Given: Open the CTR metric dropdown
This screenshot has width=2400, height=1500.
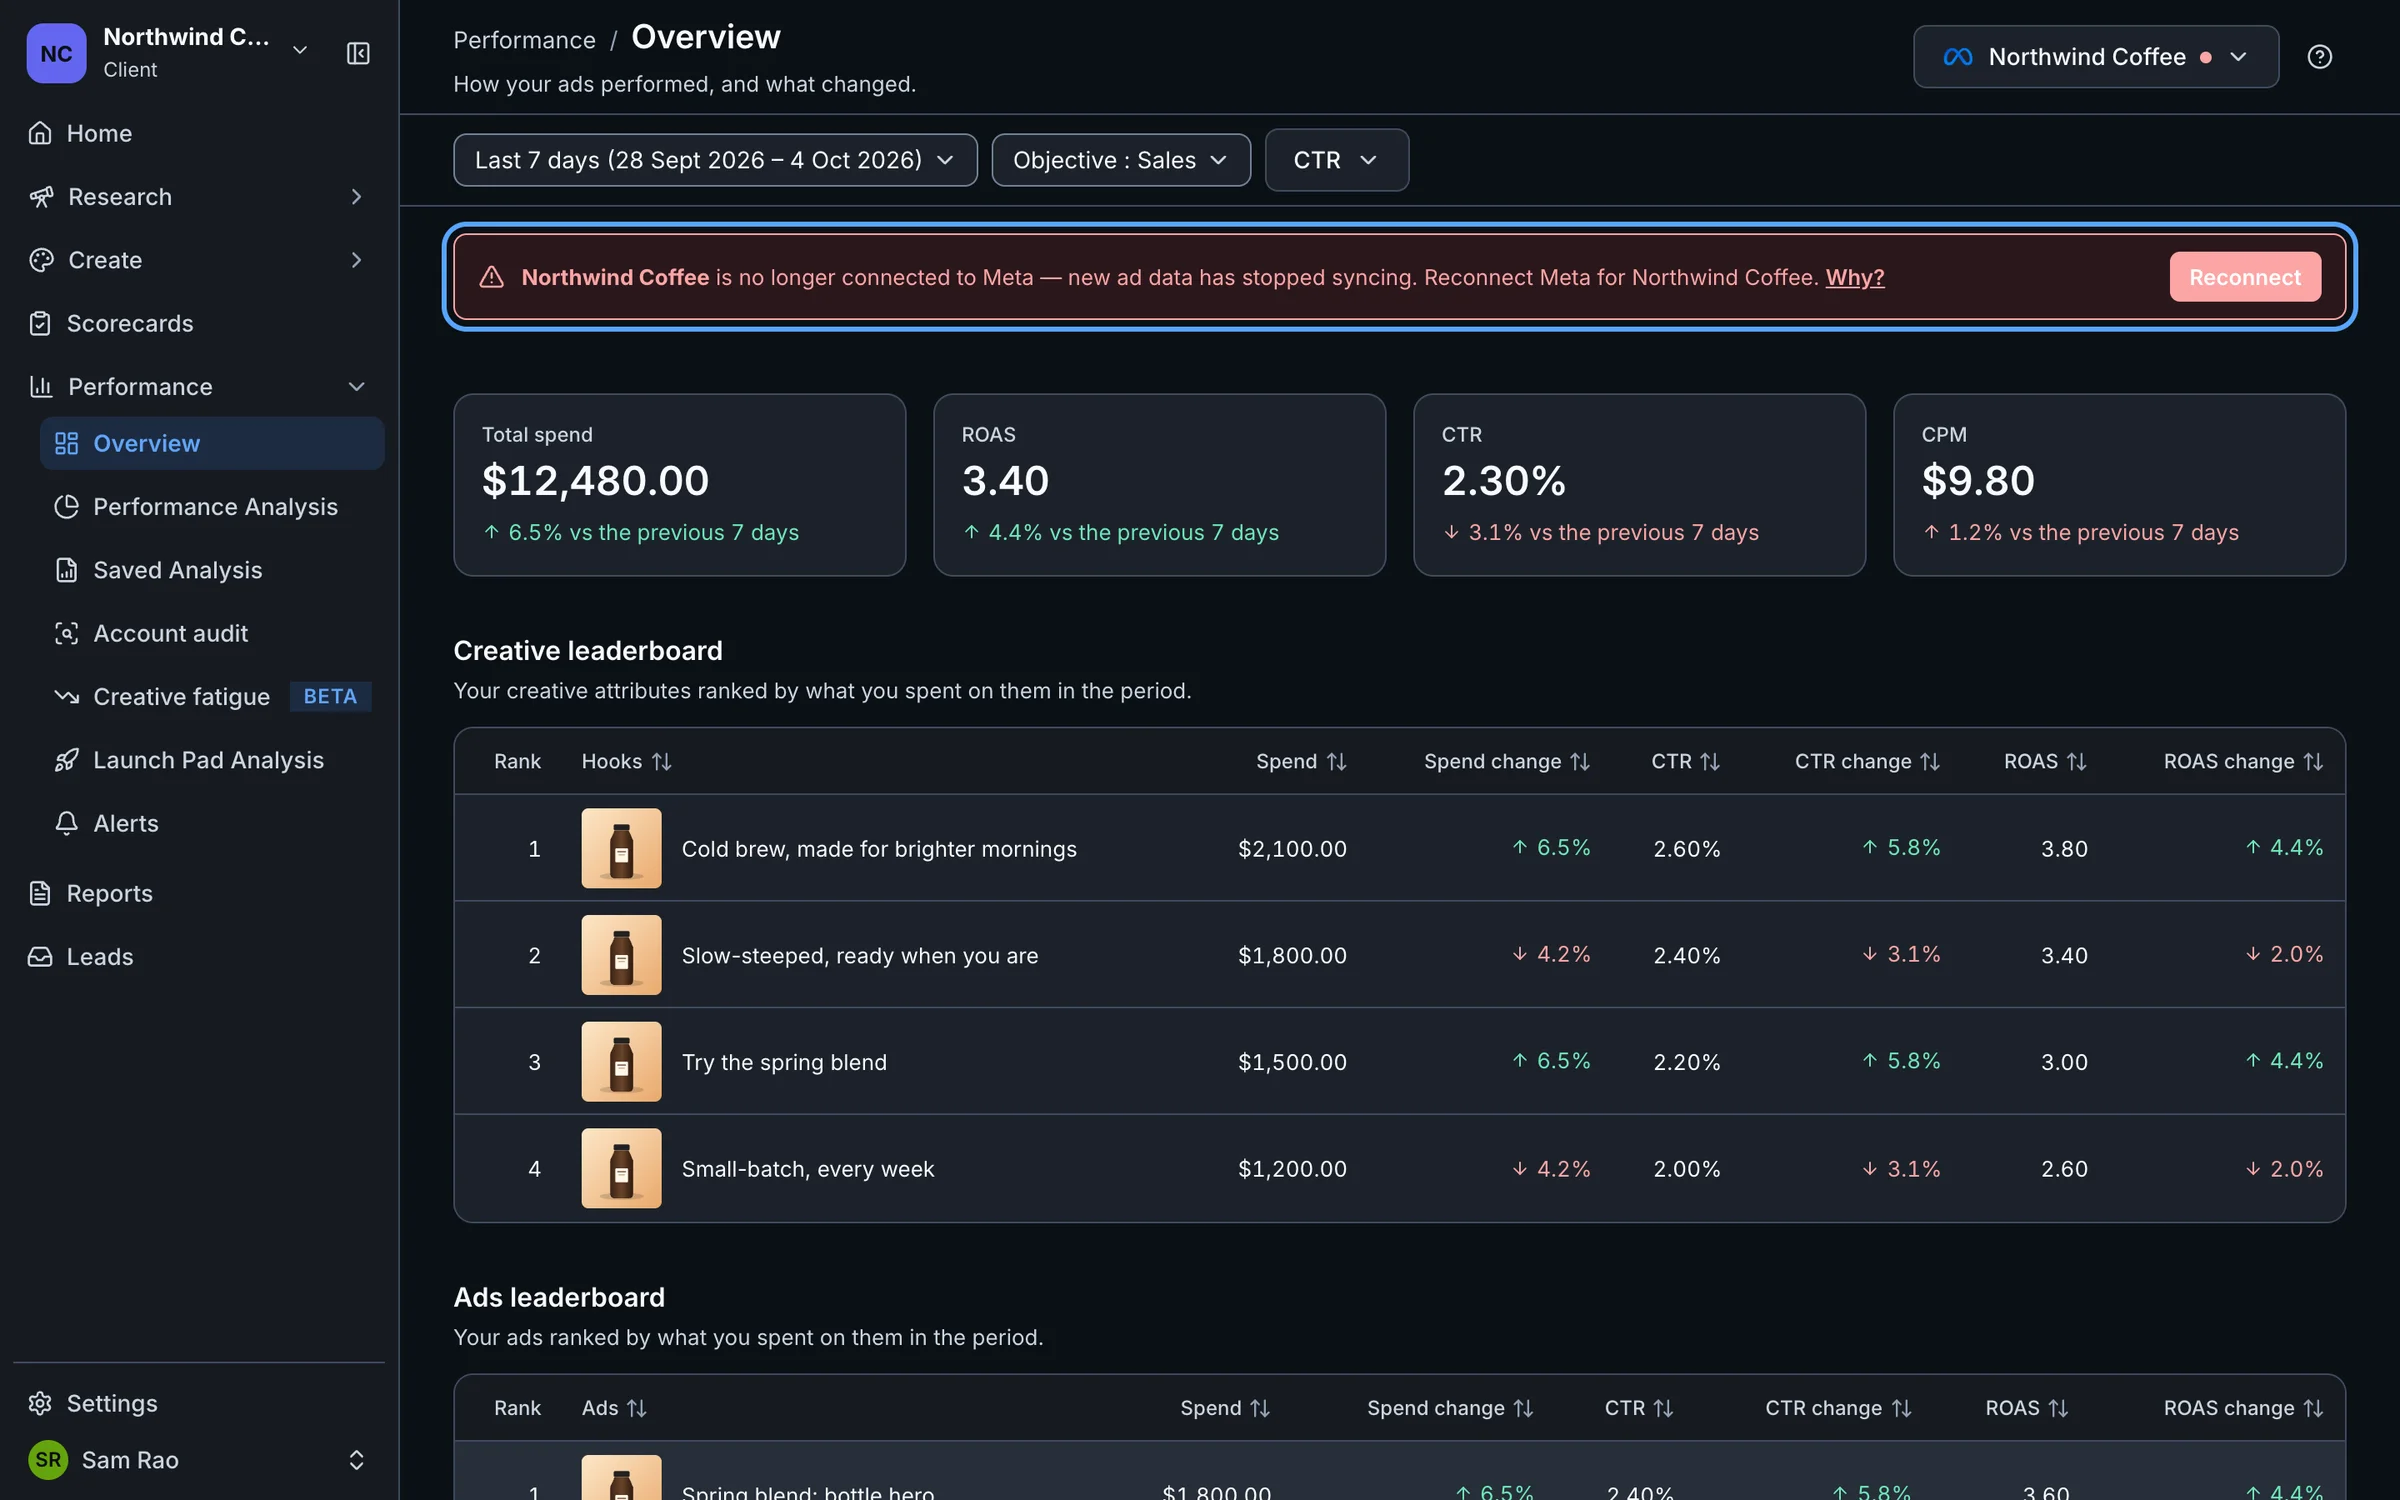Looking at the screenshot, I should (x=1337, y=160).
